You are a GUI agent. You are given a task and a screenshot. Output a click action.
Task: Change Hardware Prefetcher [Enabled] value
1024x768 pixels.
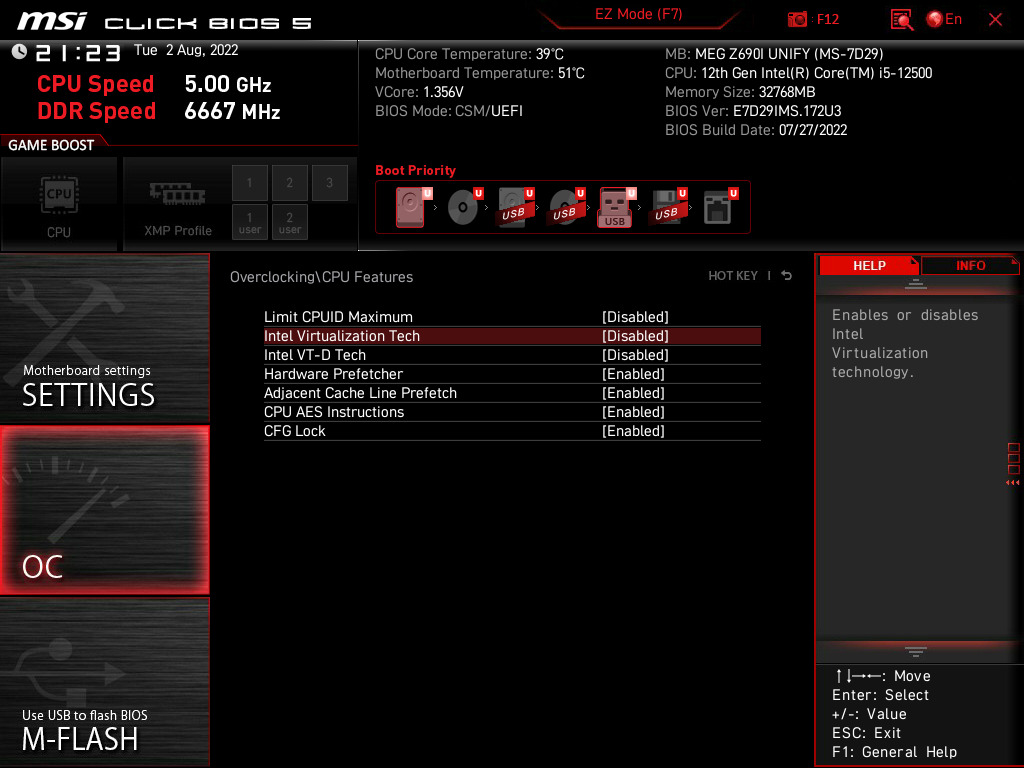(x=633, y=374)
